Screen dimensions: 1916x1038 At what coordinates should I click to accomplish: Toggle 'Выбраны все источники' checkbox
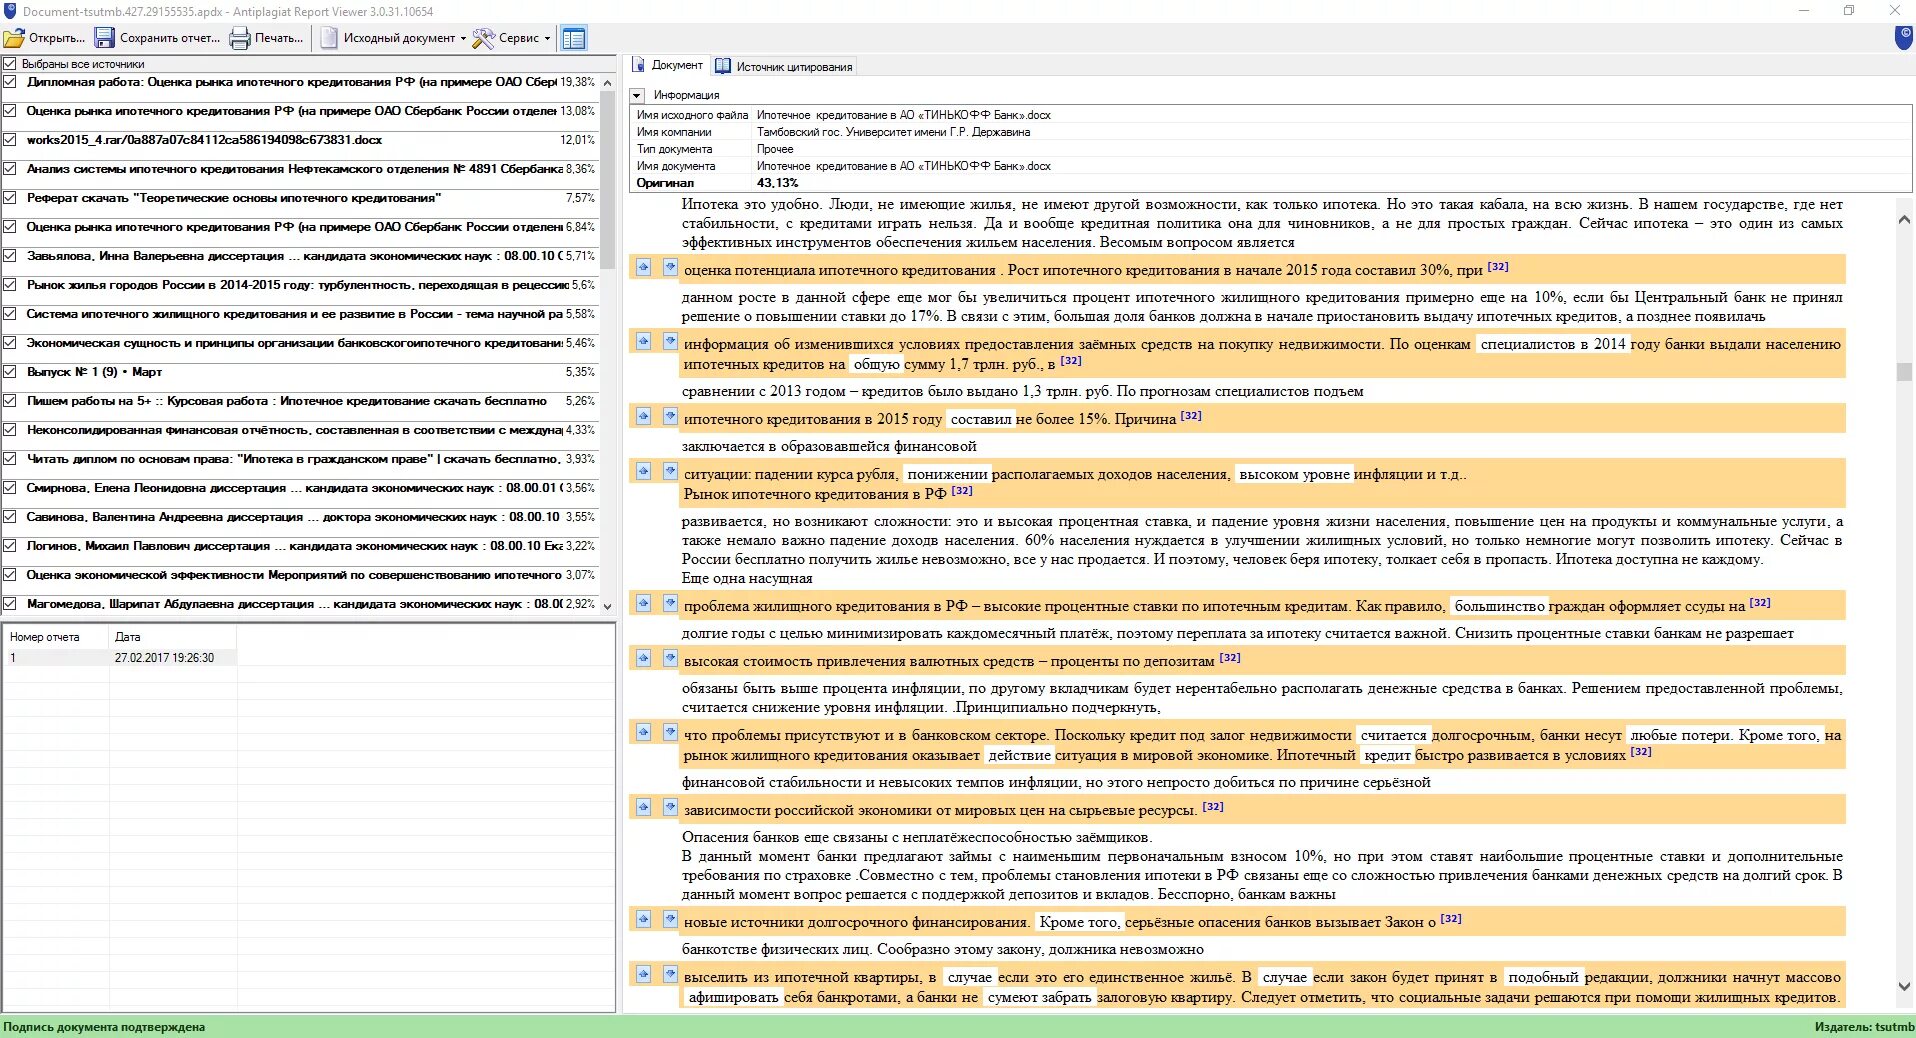pos(10,64)
